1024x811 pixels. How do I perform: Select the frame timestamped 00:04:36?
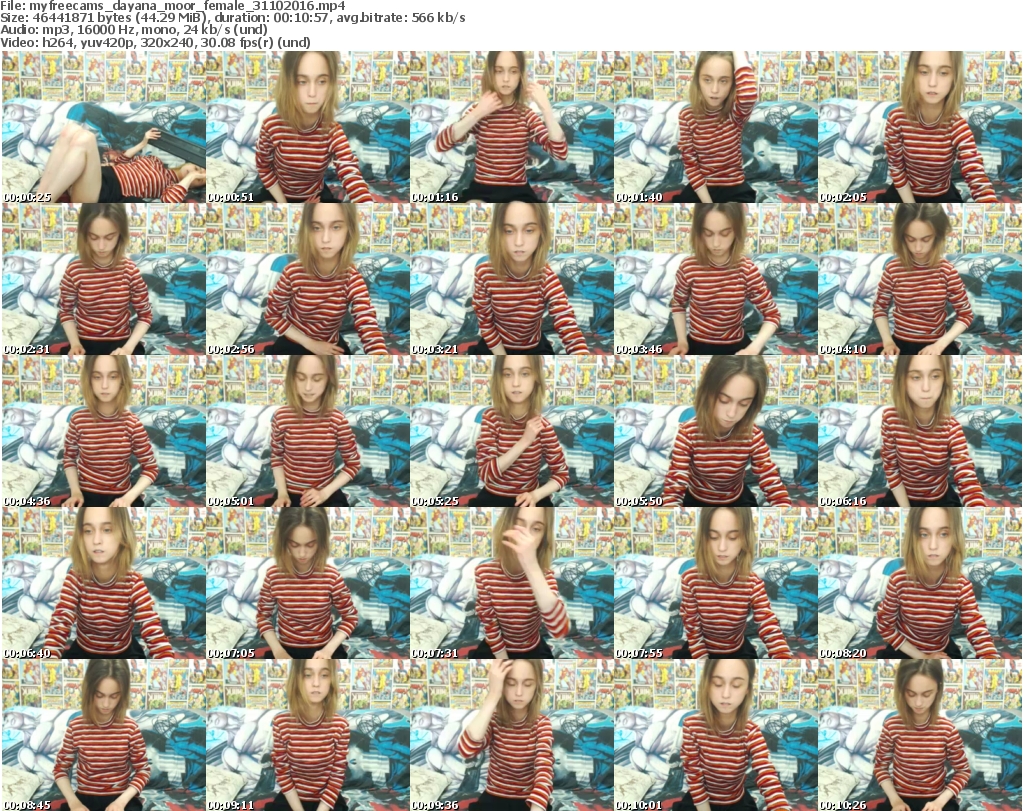coord(103,431)
